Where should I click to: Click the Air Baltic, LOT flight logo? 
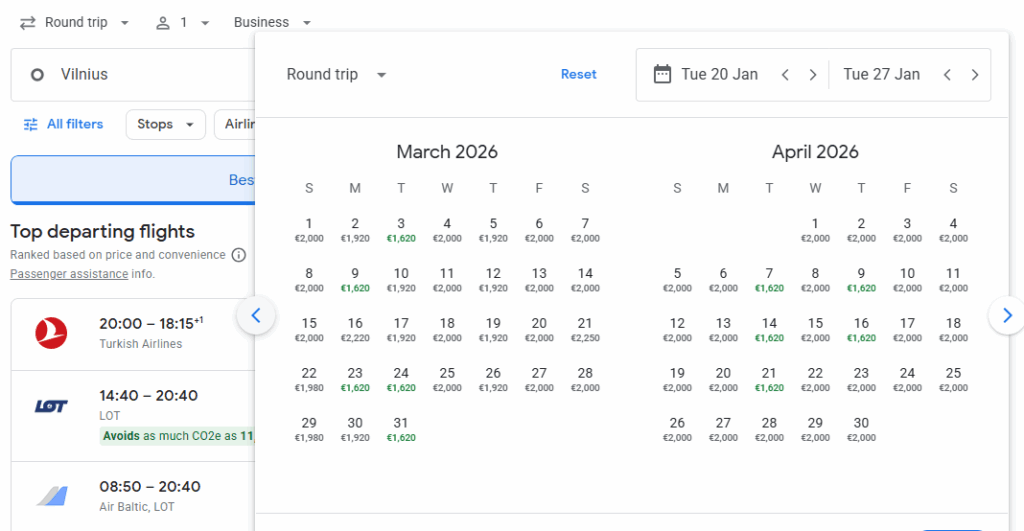[x=52, y=496]
